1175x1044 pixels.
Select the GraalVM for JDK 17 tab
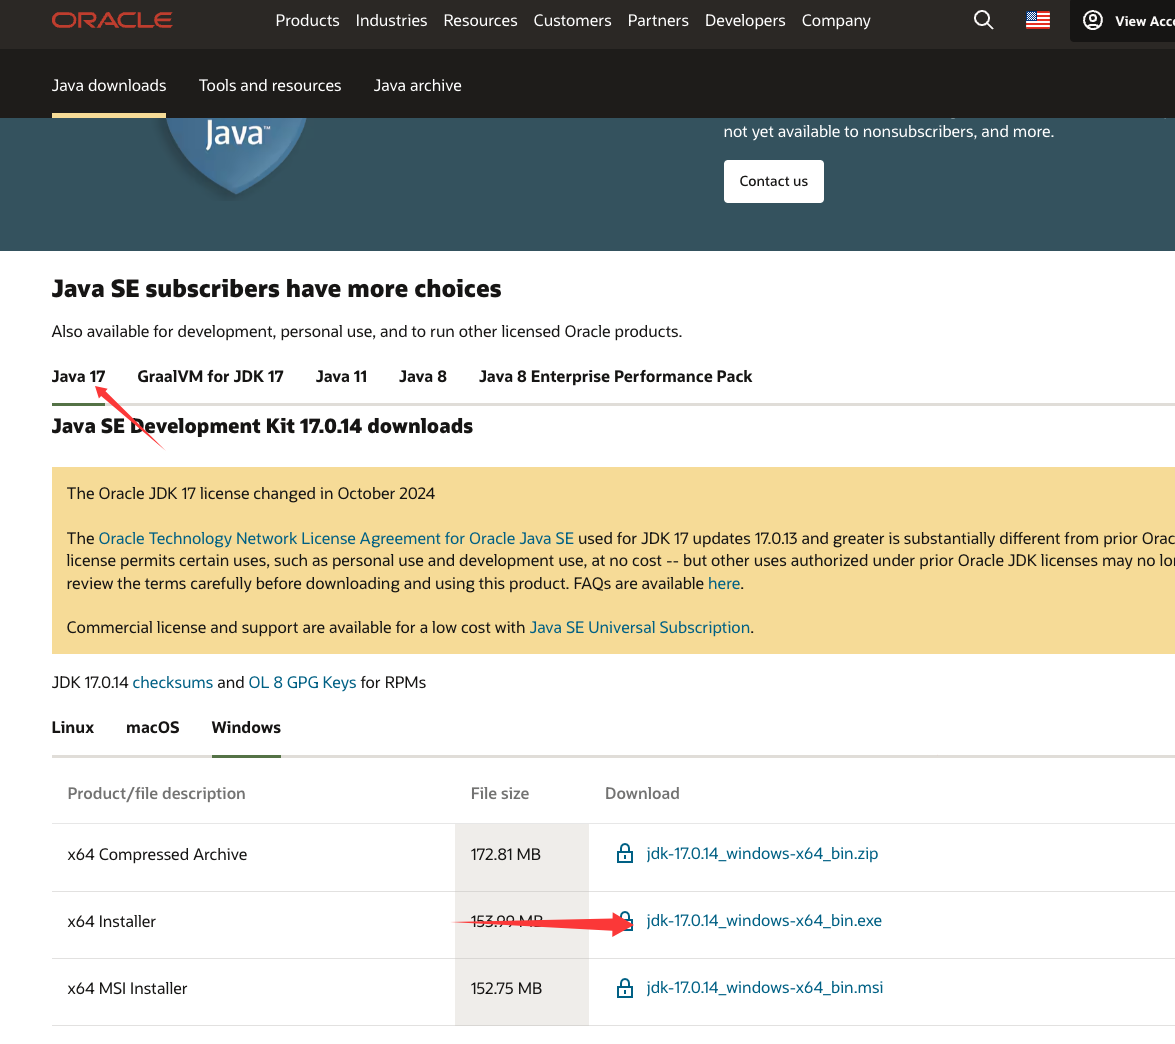tap(210, 377)
